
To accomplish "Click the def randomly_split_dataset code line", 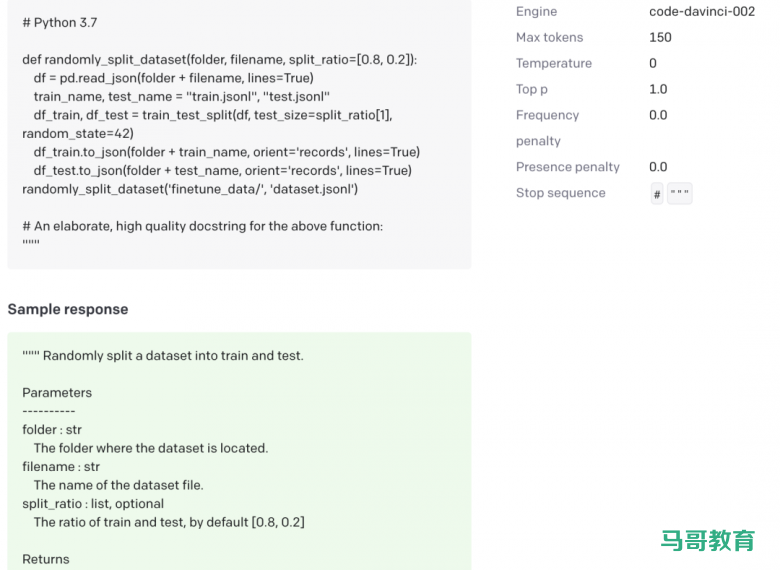I will [x=219, y=59].
